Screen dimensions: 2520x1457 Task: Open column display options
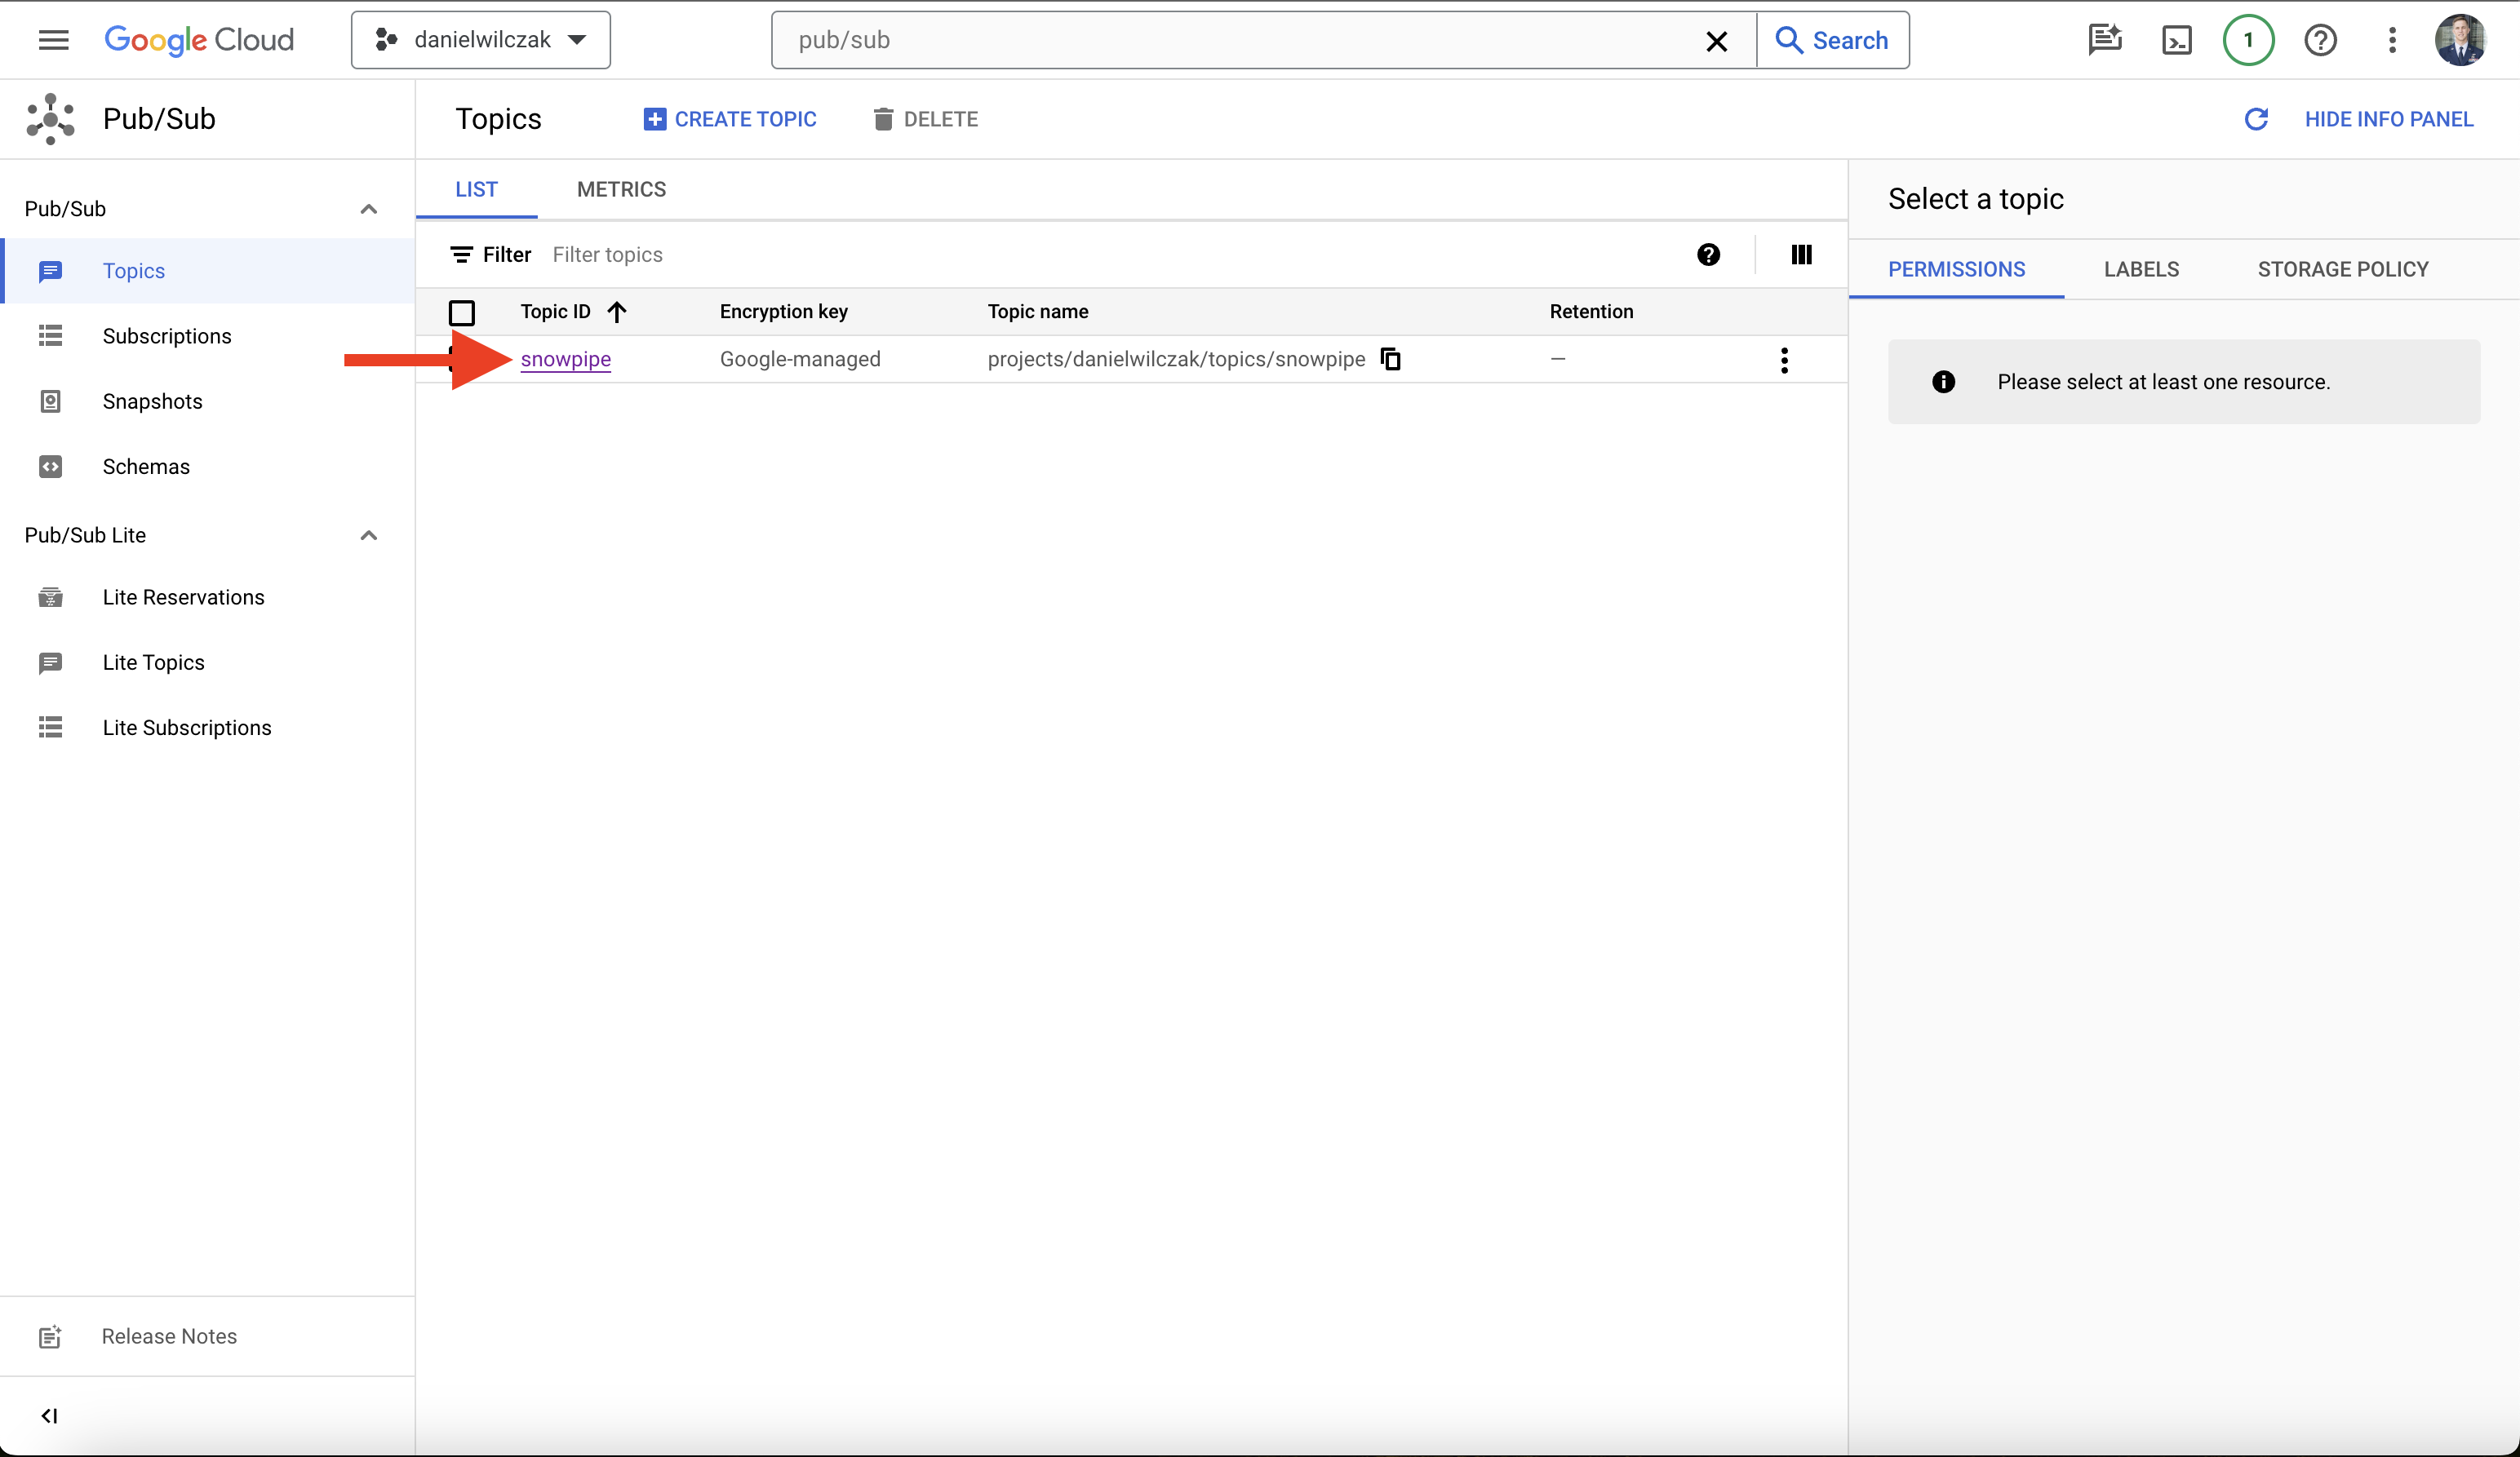[x=1801, y=255]
